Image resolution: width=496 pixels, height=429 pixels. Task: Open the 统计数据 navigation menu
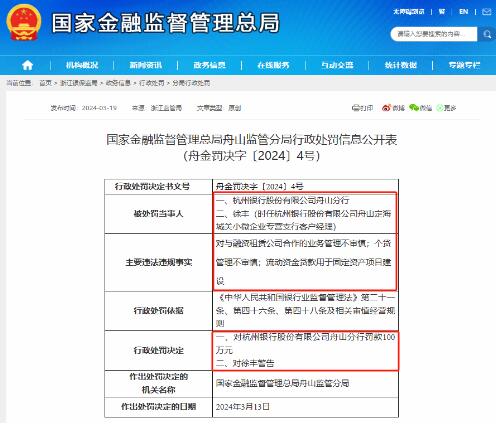pos(401,65)
